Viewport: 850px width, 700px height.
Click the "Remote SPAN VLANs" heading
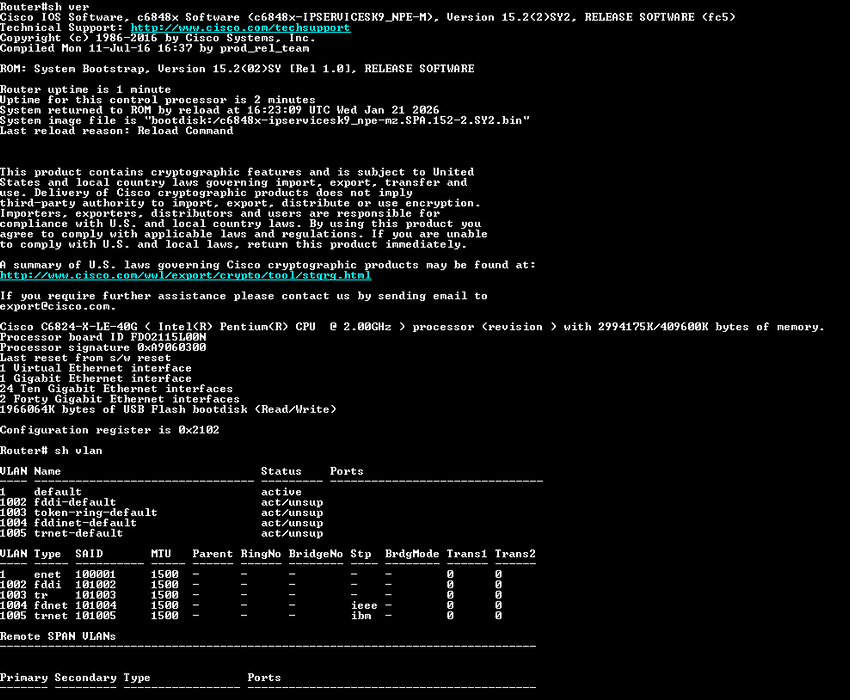pyautogui.click(x=58, y=636)
